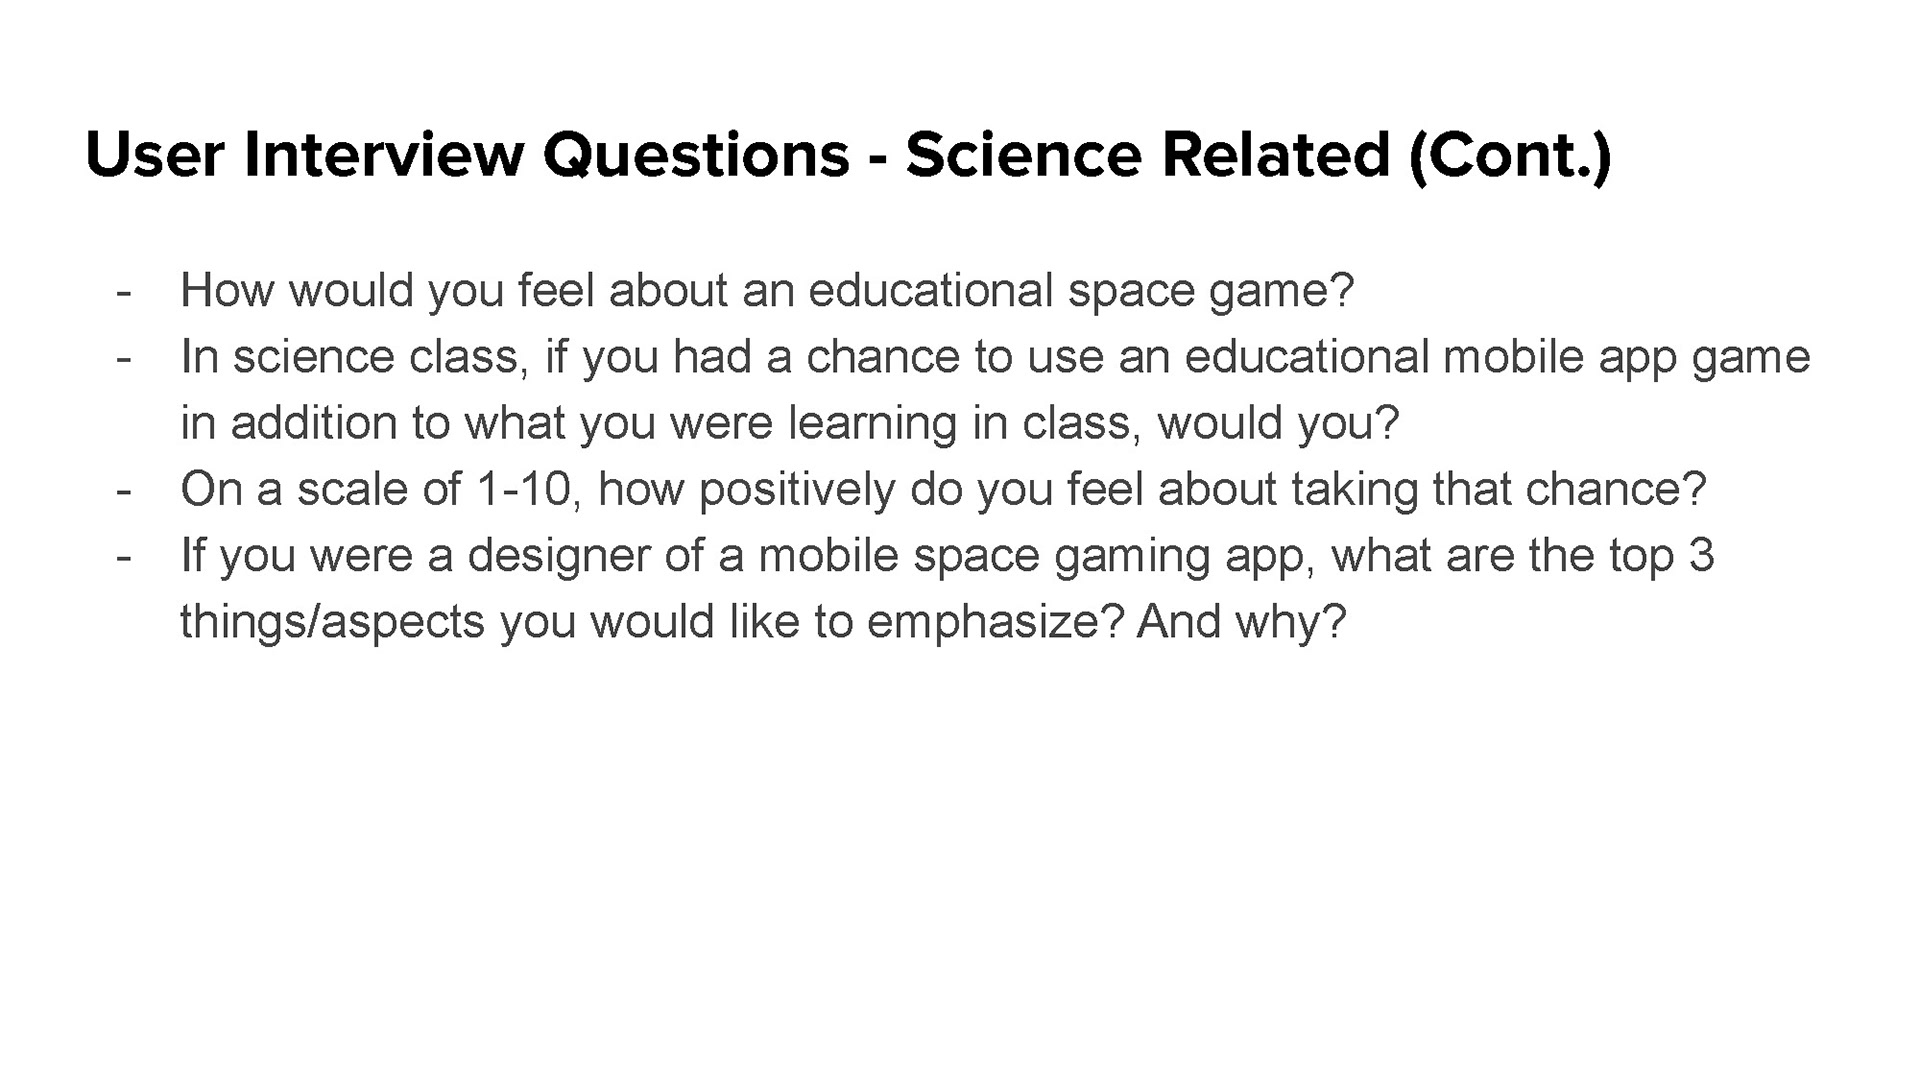Click the slide title 'User Interview Questions'

coord(467,154)
